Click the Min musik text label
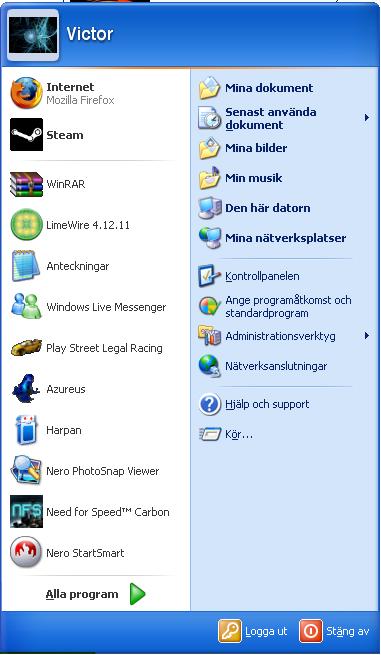The height and width of the screenshot is (655, 381). point(254,178)
